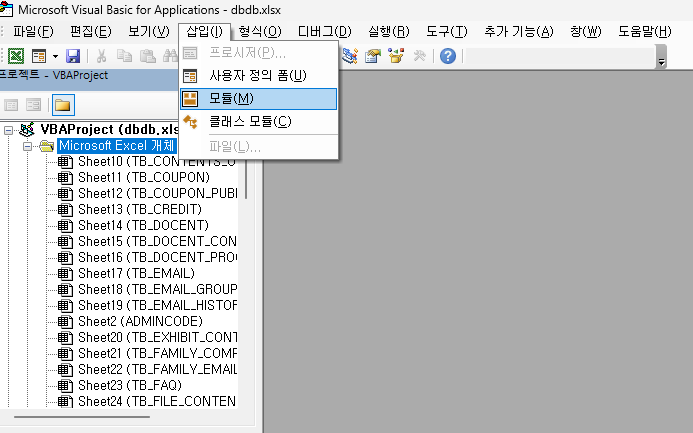Screen dimensions: 693x433
Task: Click the Paste clipboard toolbar icon
Action: [147, 56]
